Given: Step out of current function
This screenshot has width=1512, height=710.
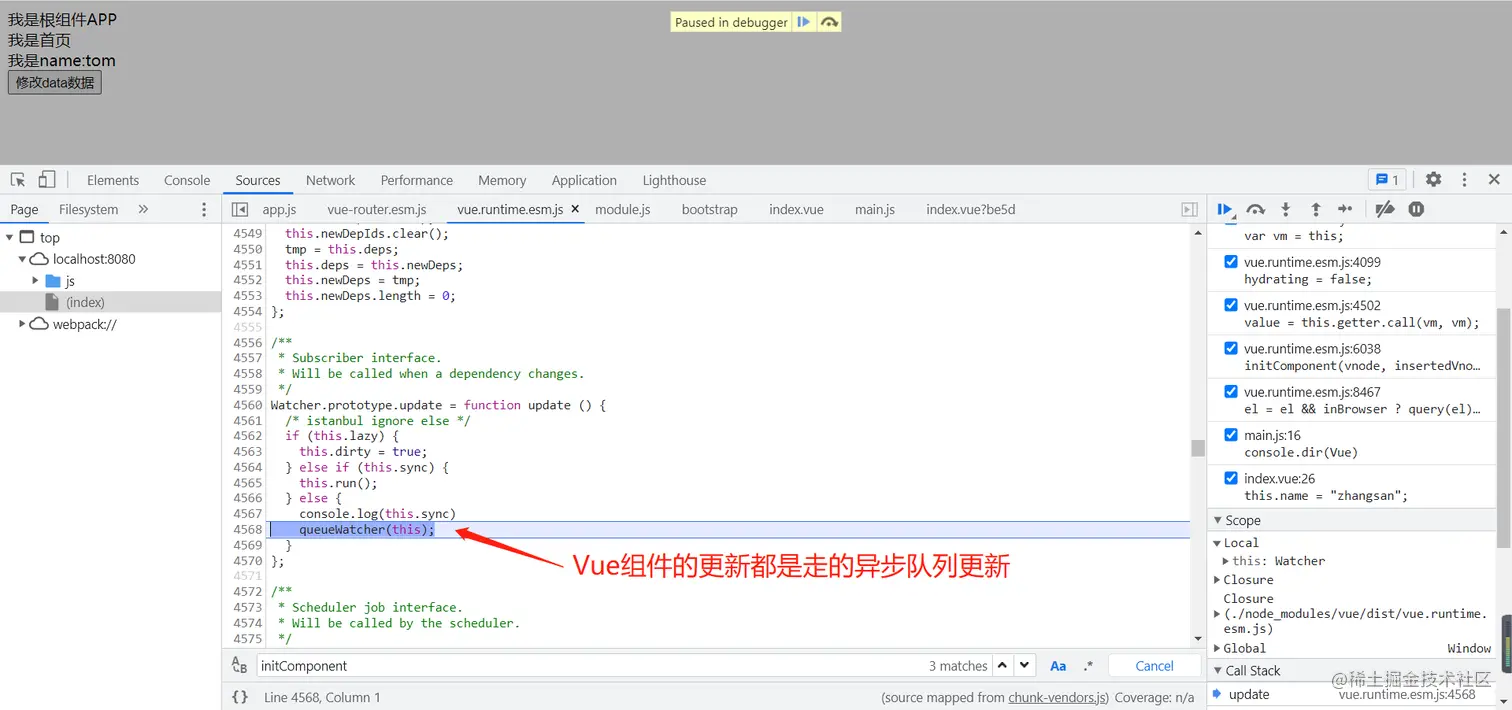Looking at the screenshot, I should (x=1316, y=209).
